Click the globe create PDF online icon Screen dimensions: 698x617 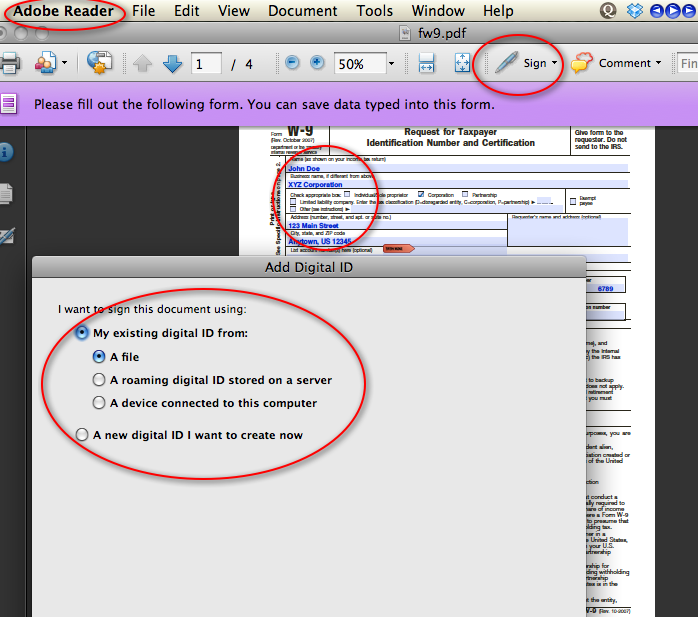click(x=99, y=62)
